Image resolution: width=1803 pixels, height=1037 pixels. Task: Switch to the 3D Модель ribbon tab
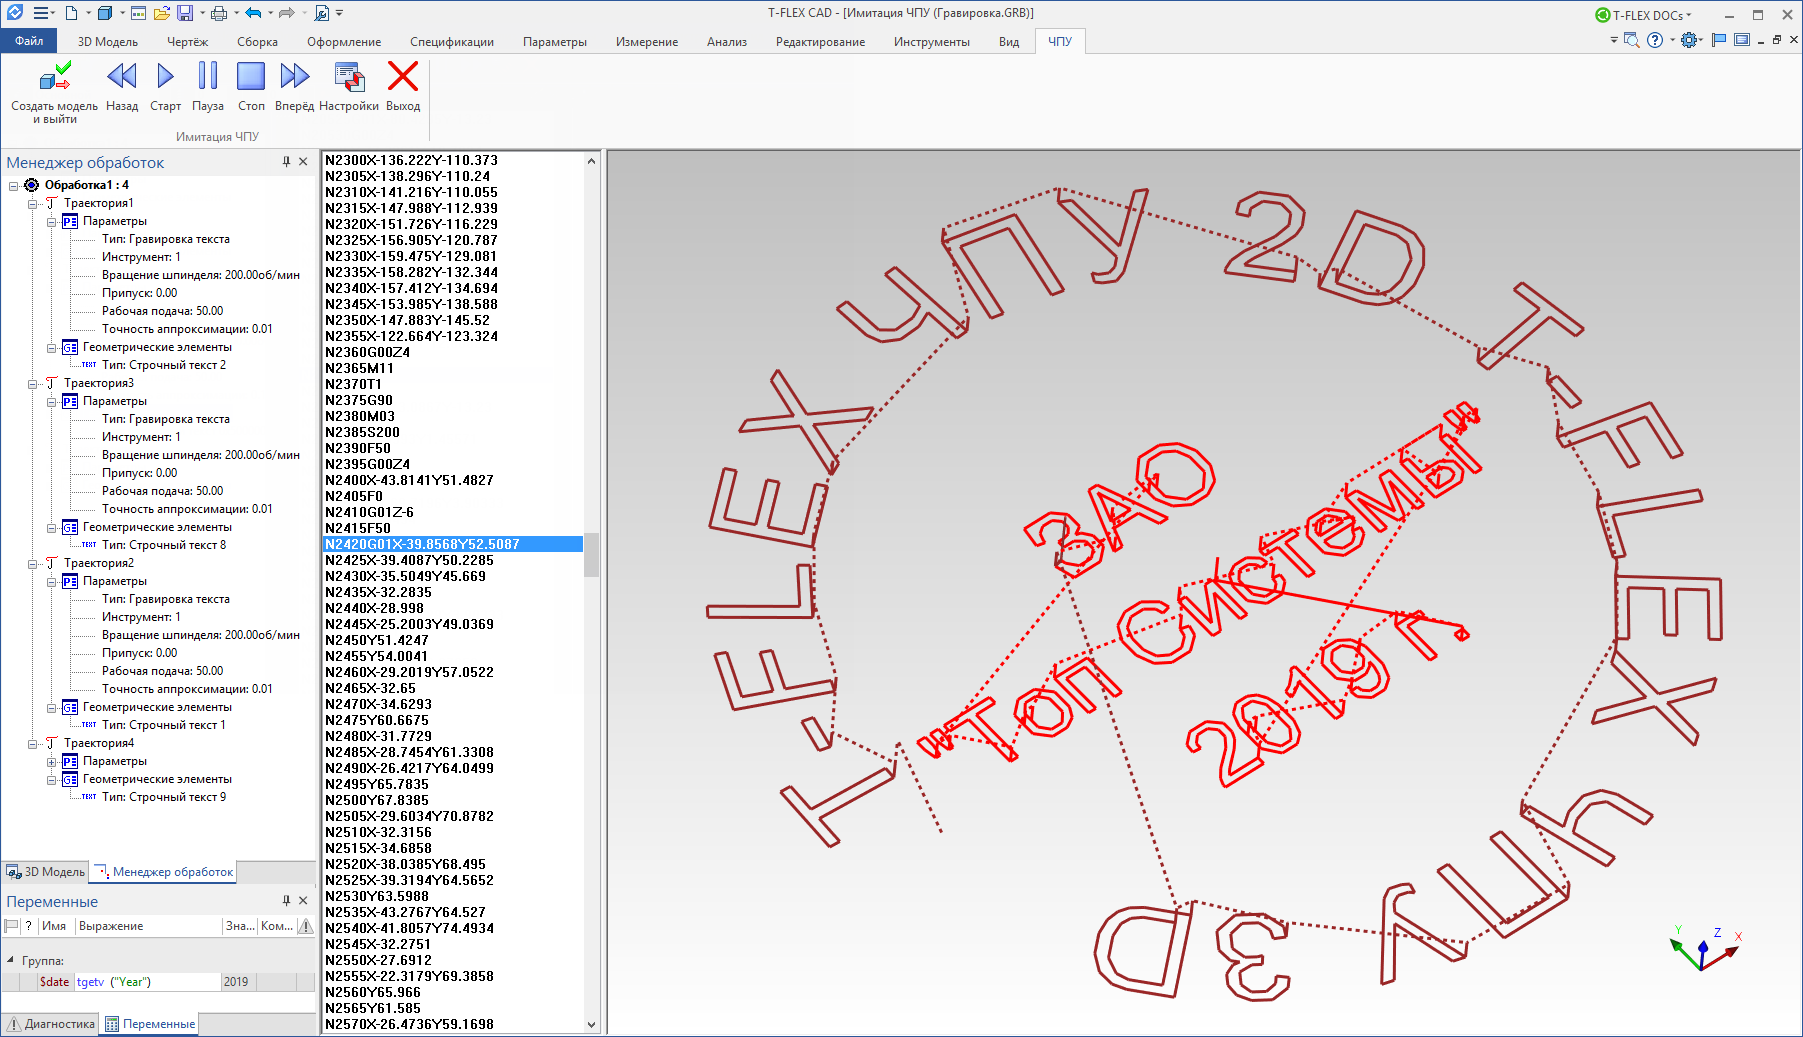pos(108,42)
